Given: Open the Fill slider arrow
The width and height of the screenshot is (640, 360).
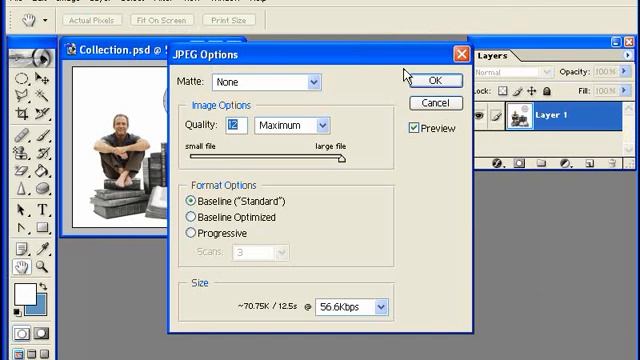Looking at the screenshot, I should pyautogui.click(x=624, y=90).
